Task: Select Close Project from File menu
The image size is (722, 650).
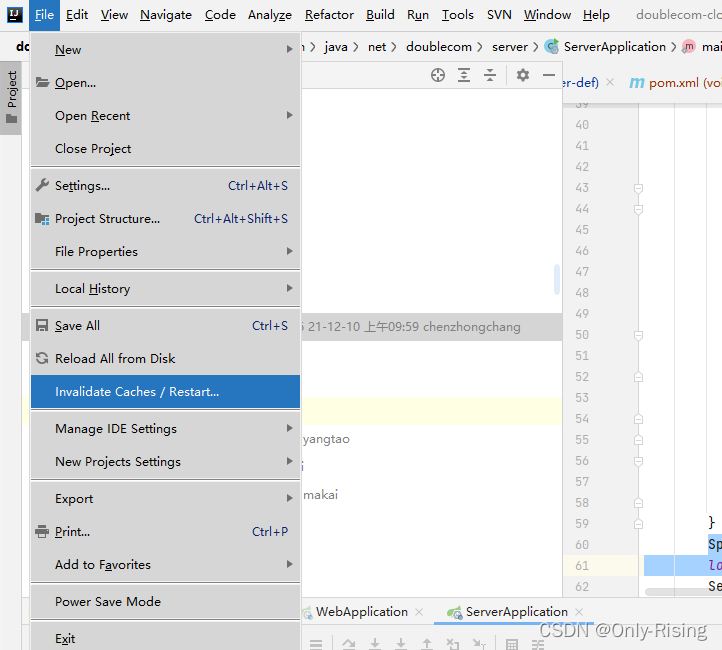Action: click(165, 148)
